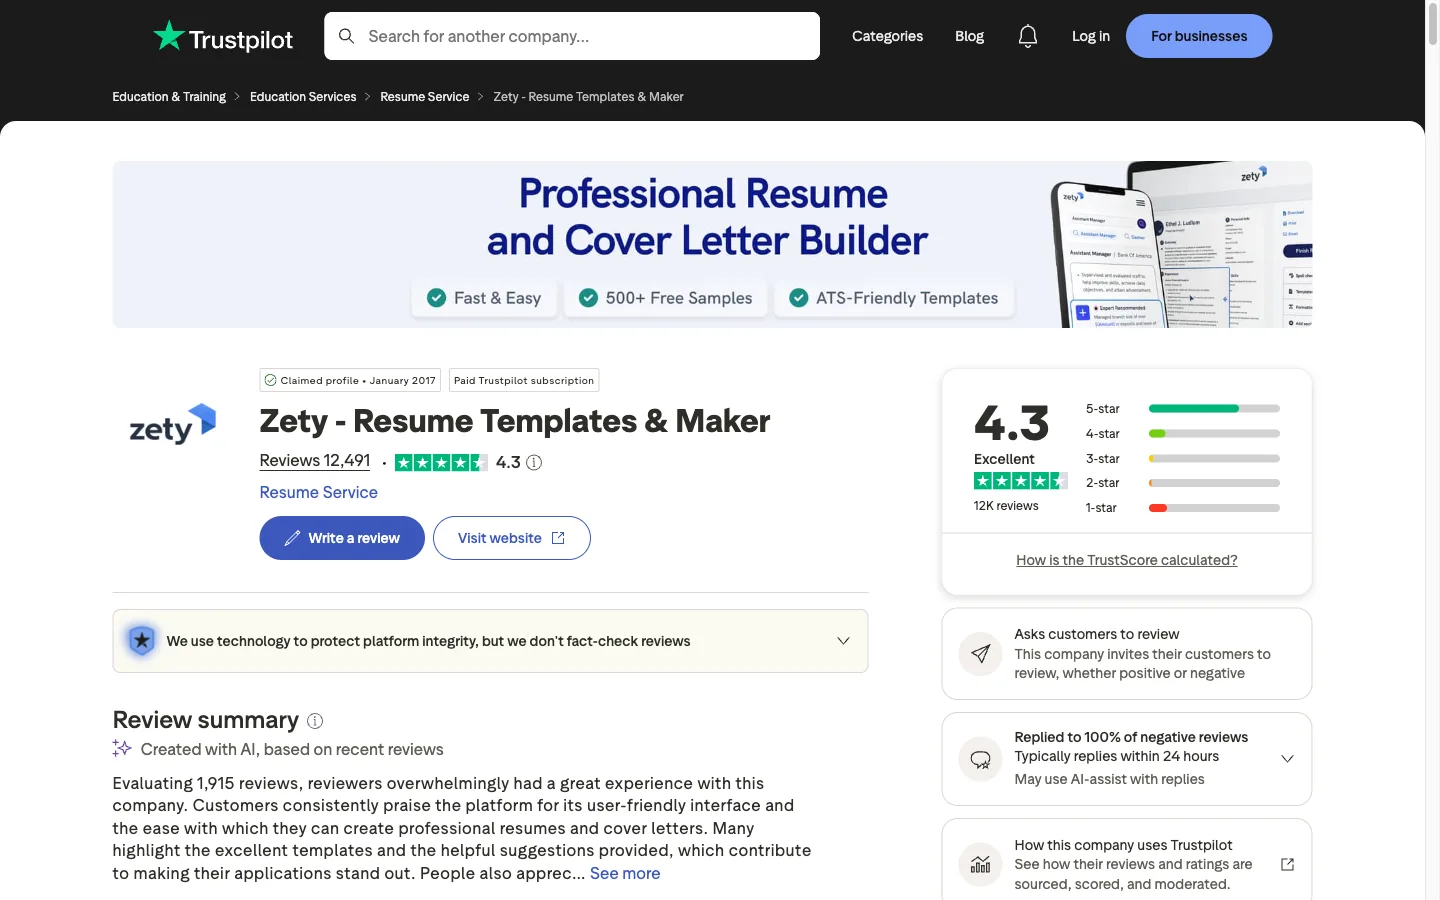Click the Claimed profile January 2017 badge
The image size is (1440, 900).
coord(350,380)
